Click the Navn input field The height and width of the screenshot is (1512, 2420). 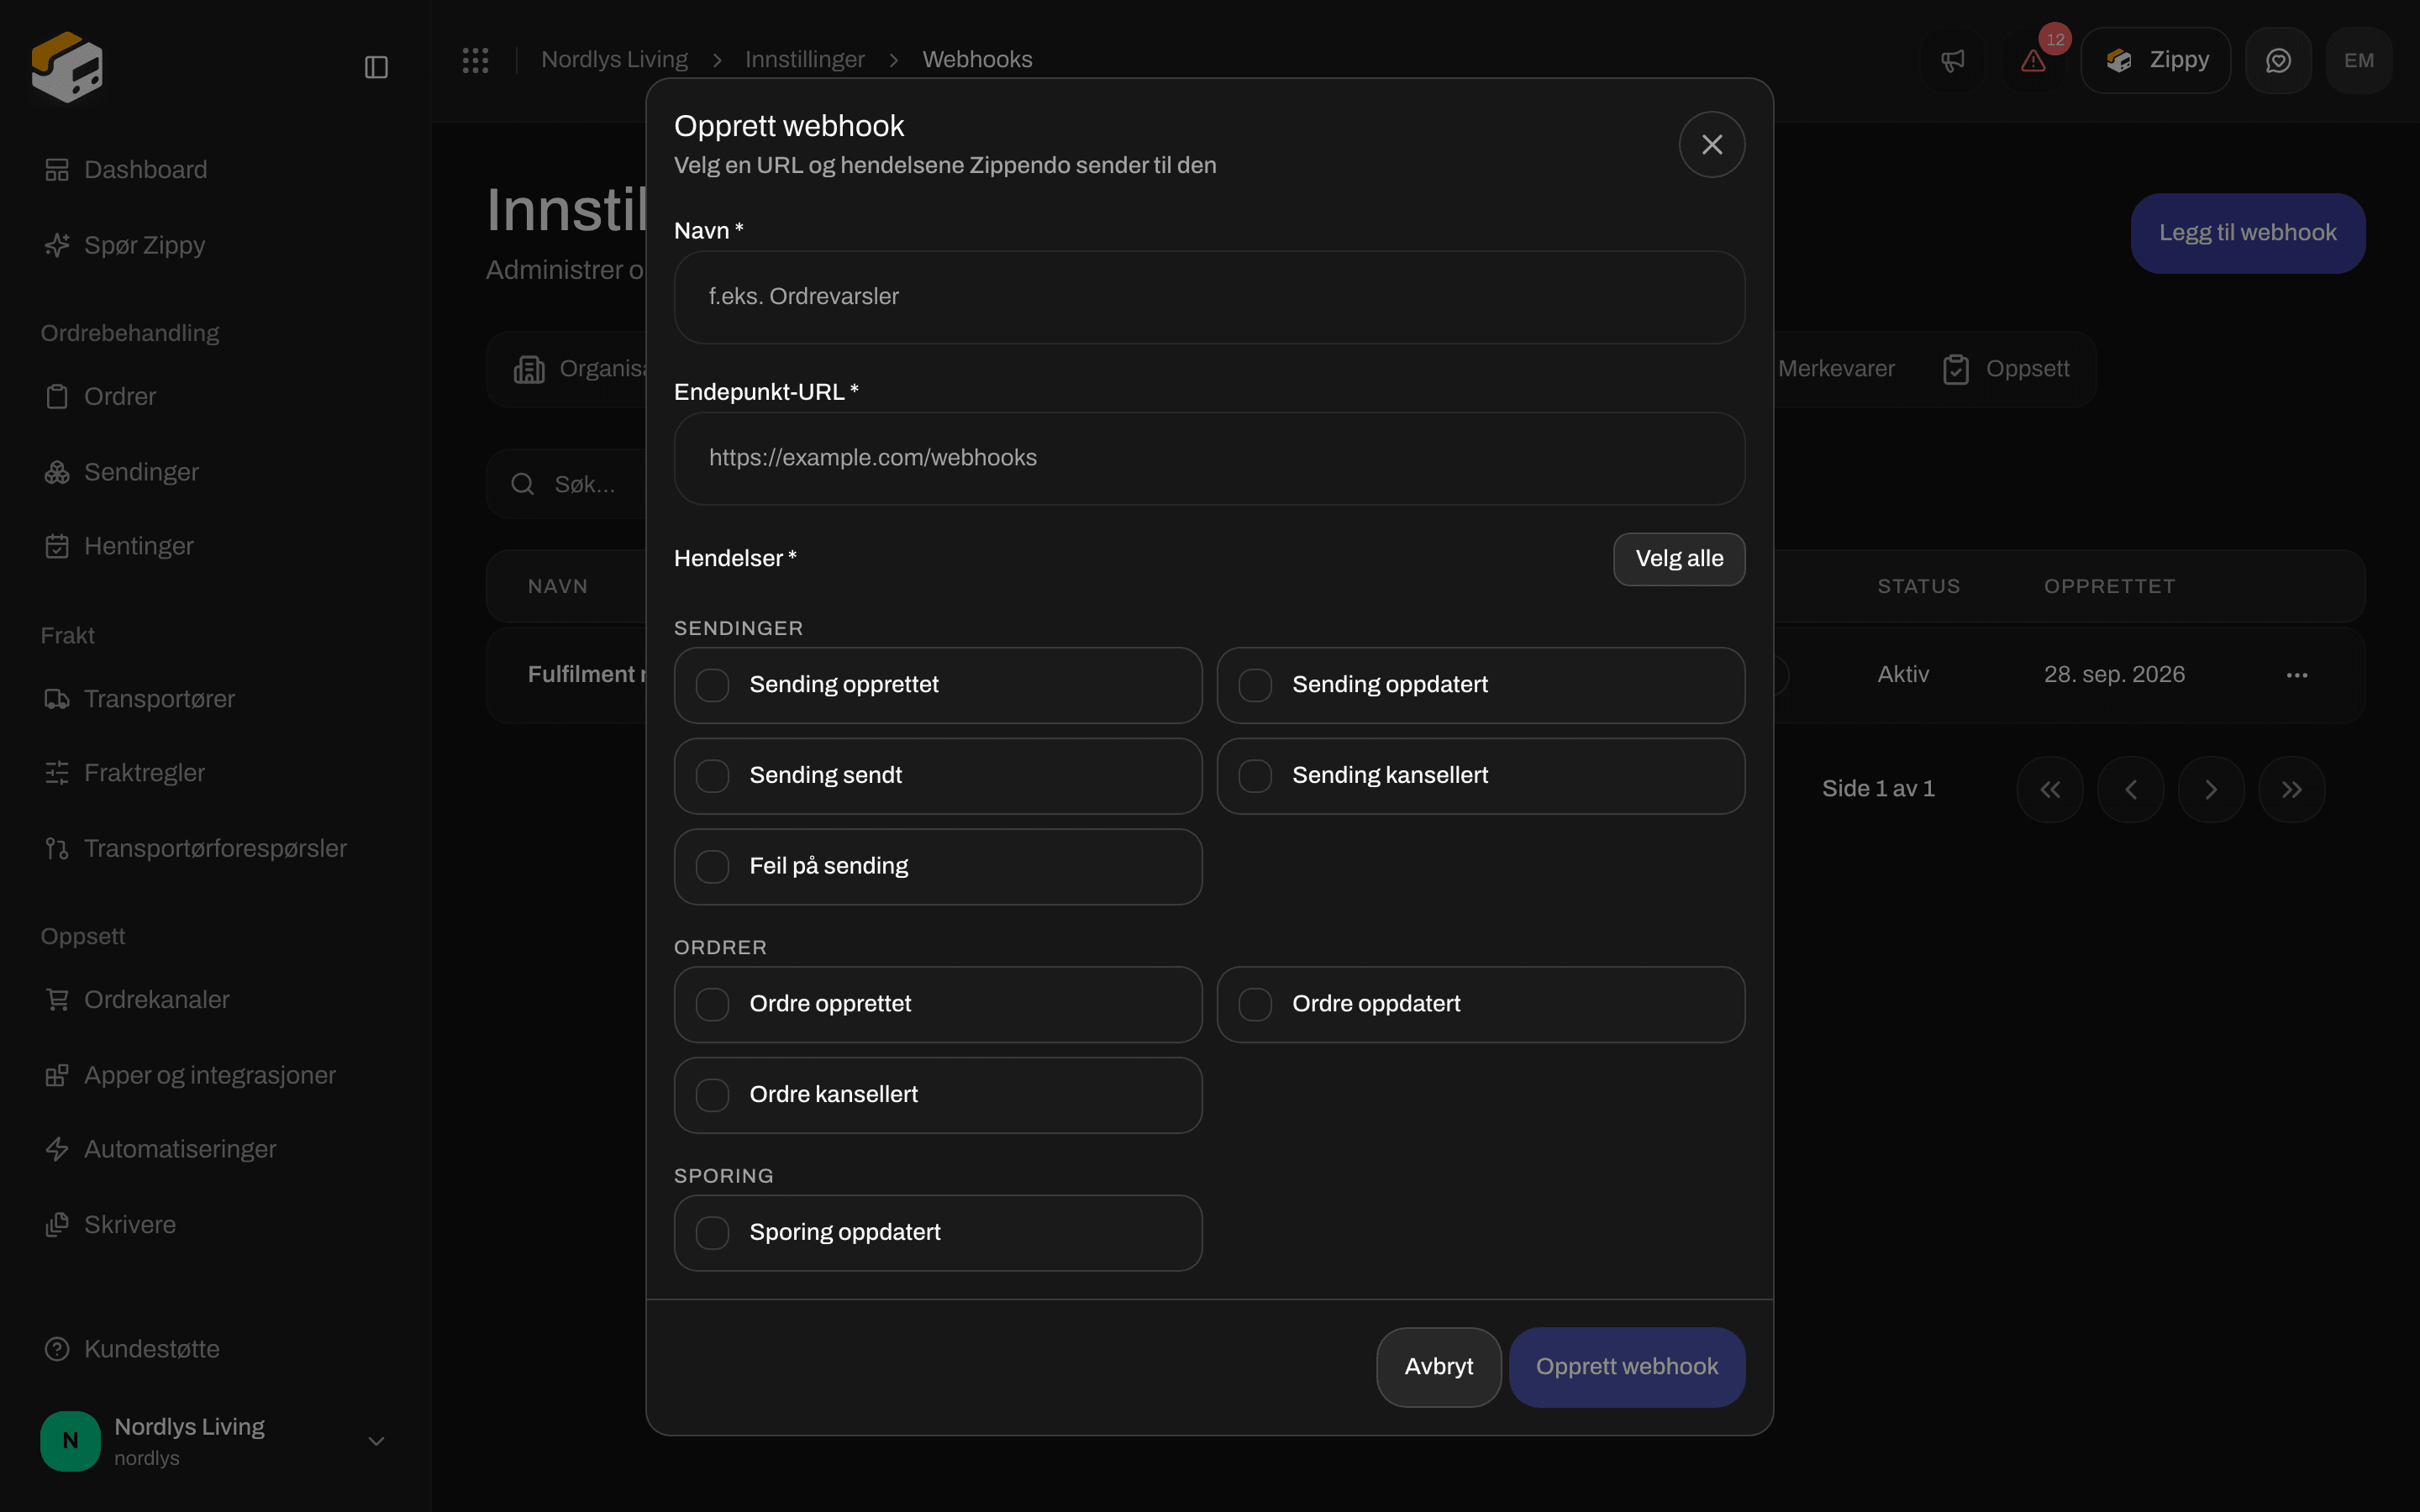pyautogui.click(x=1209, y=297)
